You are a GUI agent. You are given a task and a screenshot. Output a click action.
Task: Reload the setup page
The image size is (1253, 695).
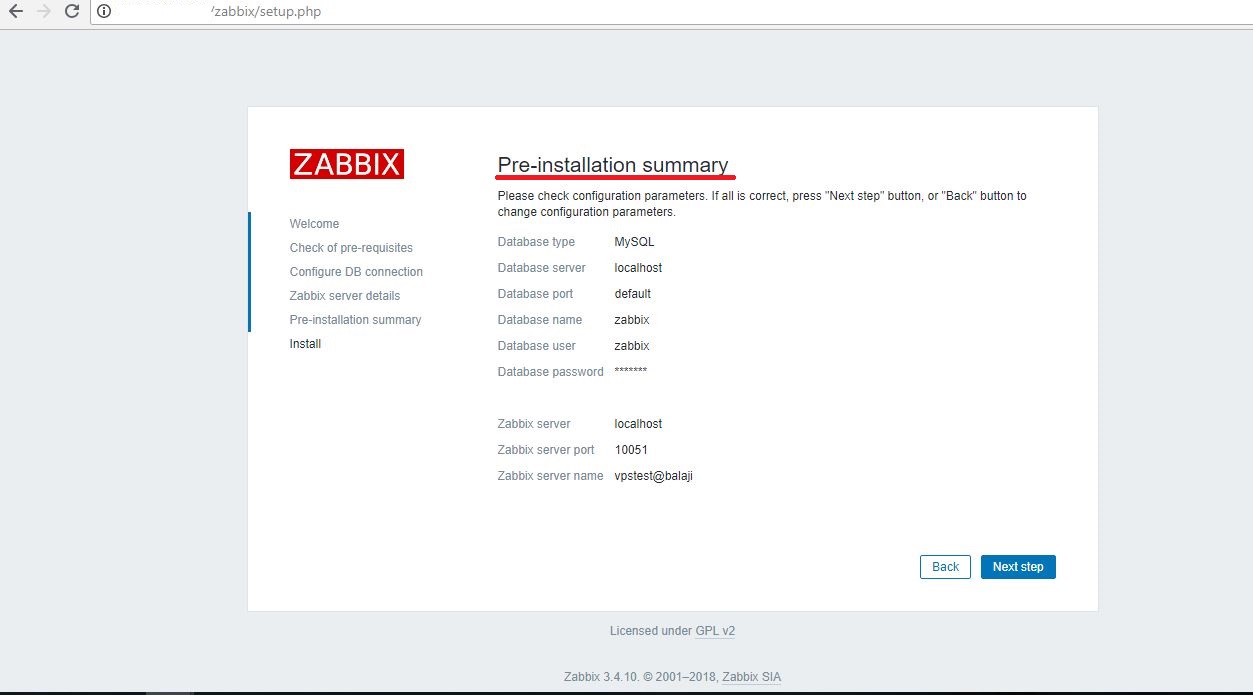pyautogui.click(x=72, y=12)
